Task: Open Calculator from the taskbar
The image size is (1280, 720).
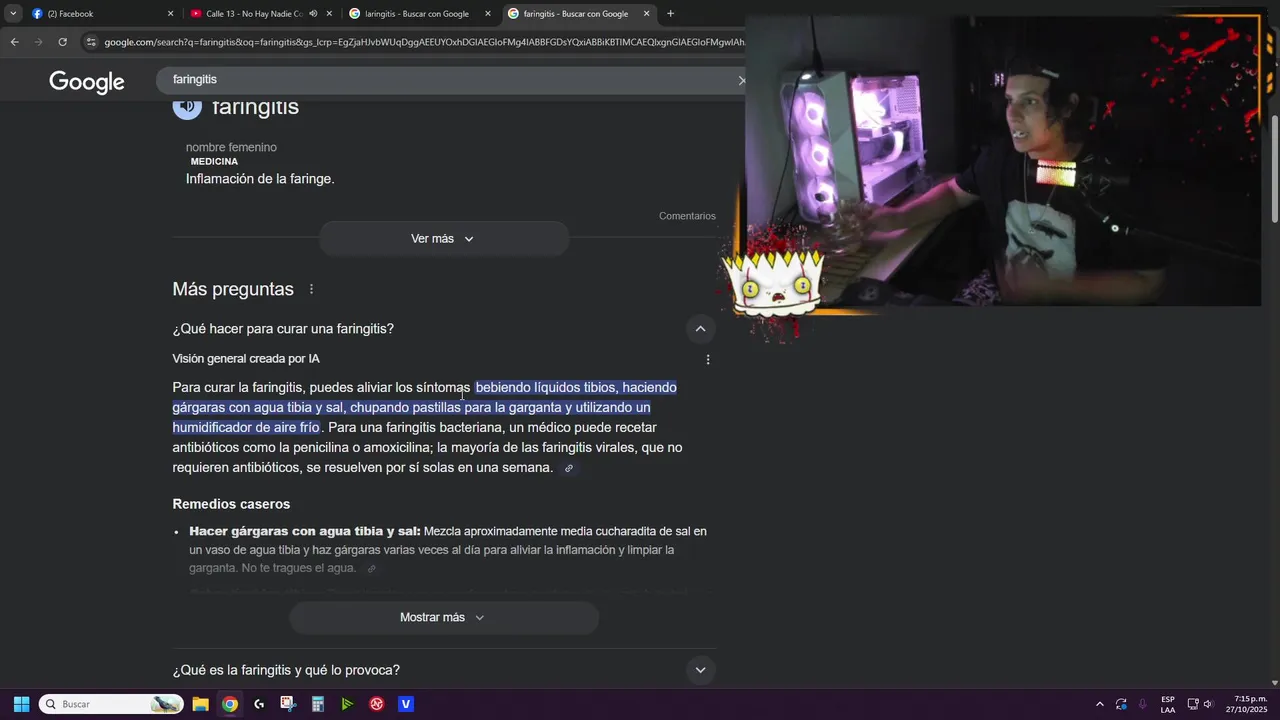Action: (x=318, y=704)
